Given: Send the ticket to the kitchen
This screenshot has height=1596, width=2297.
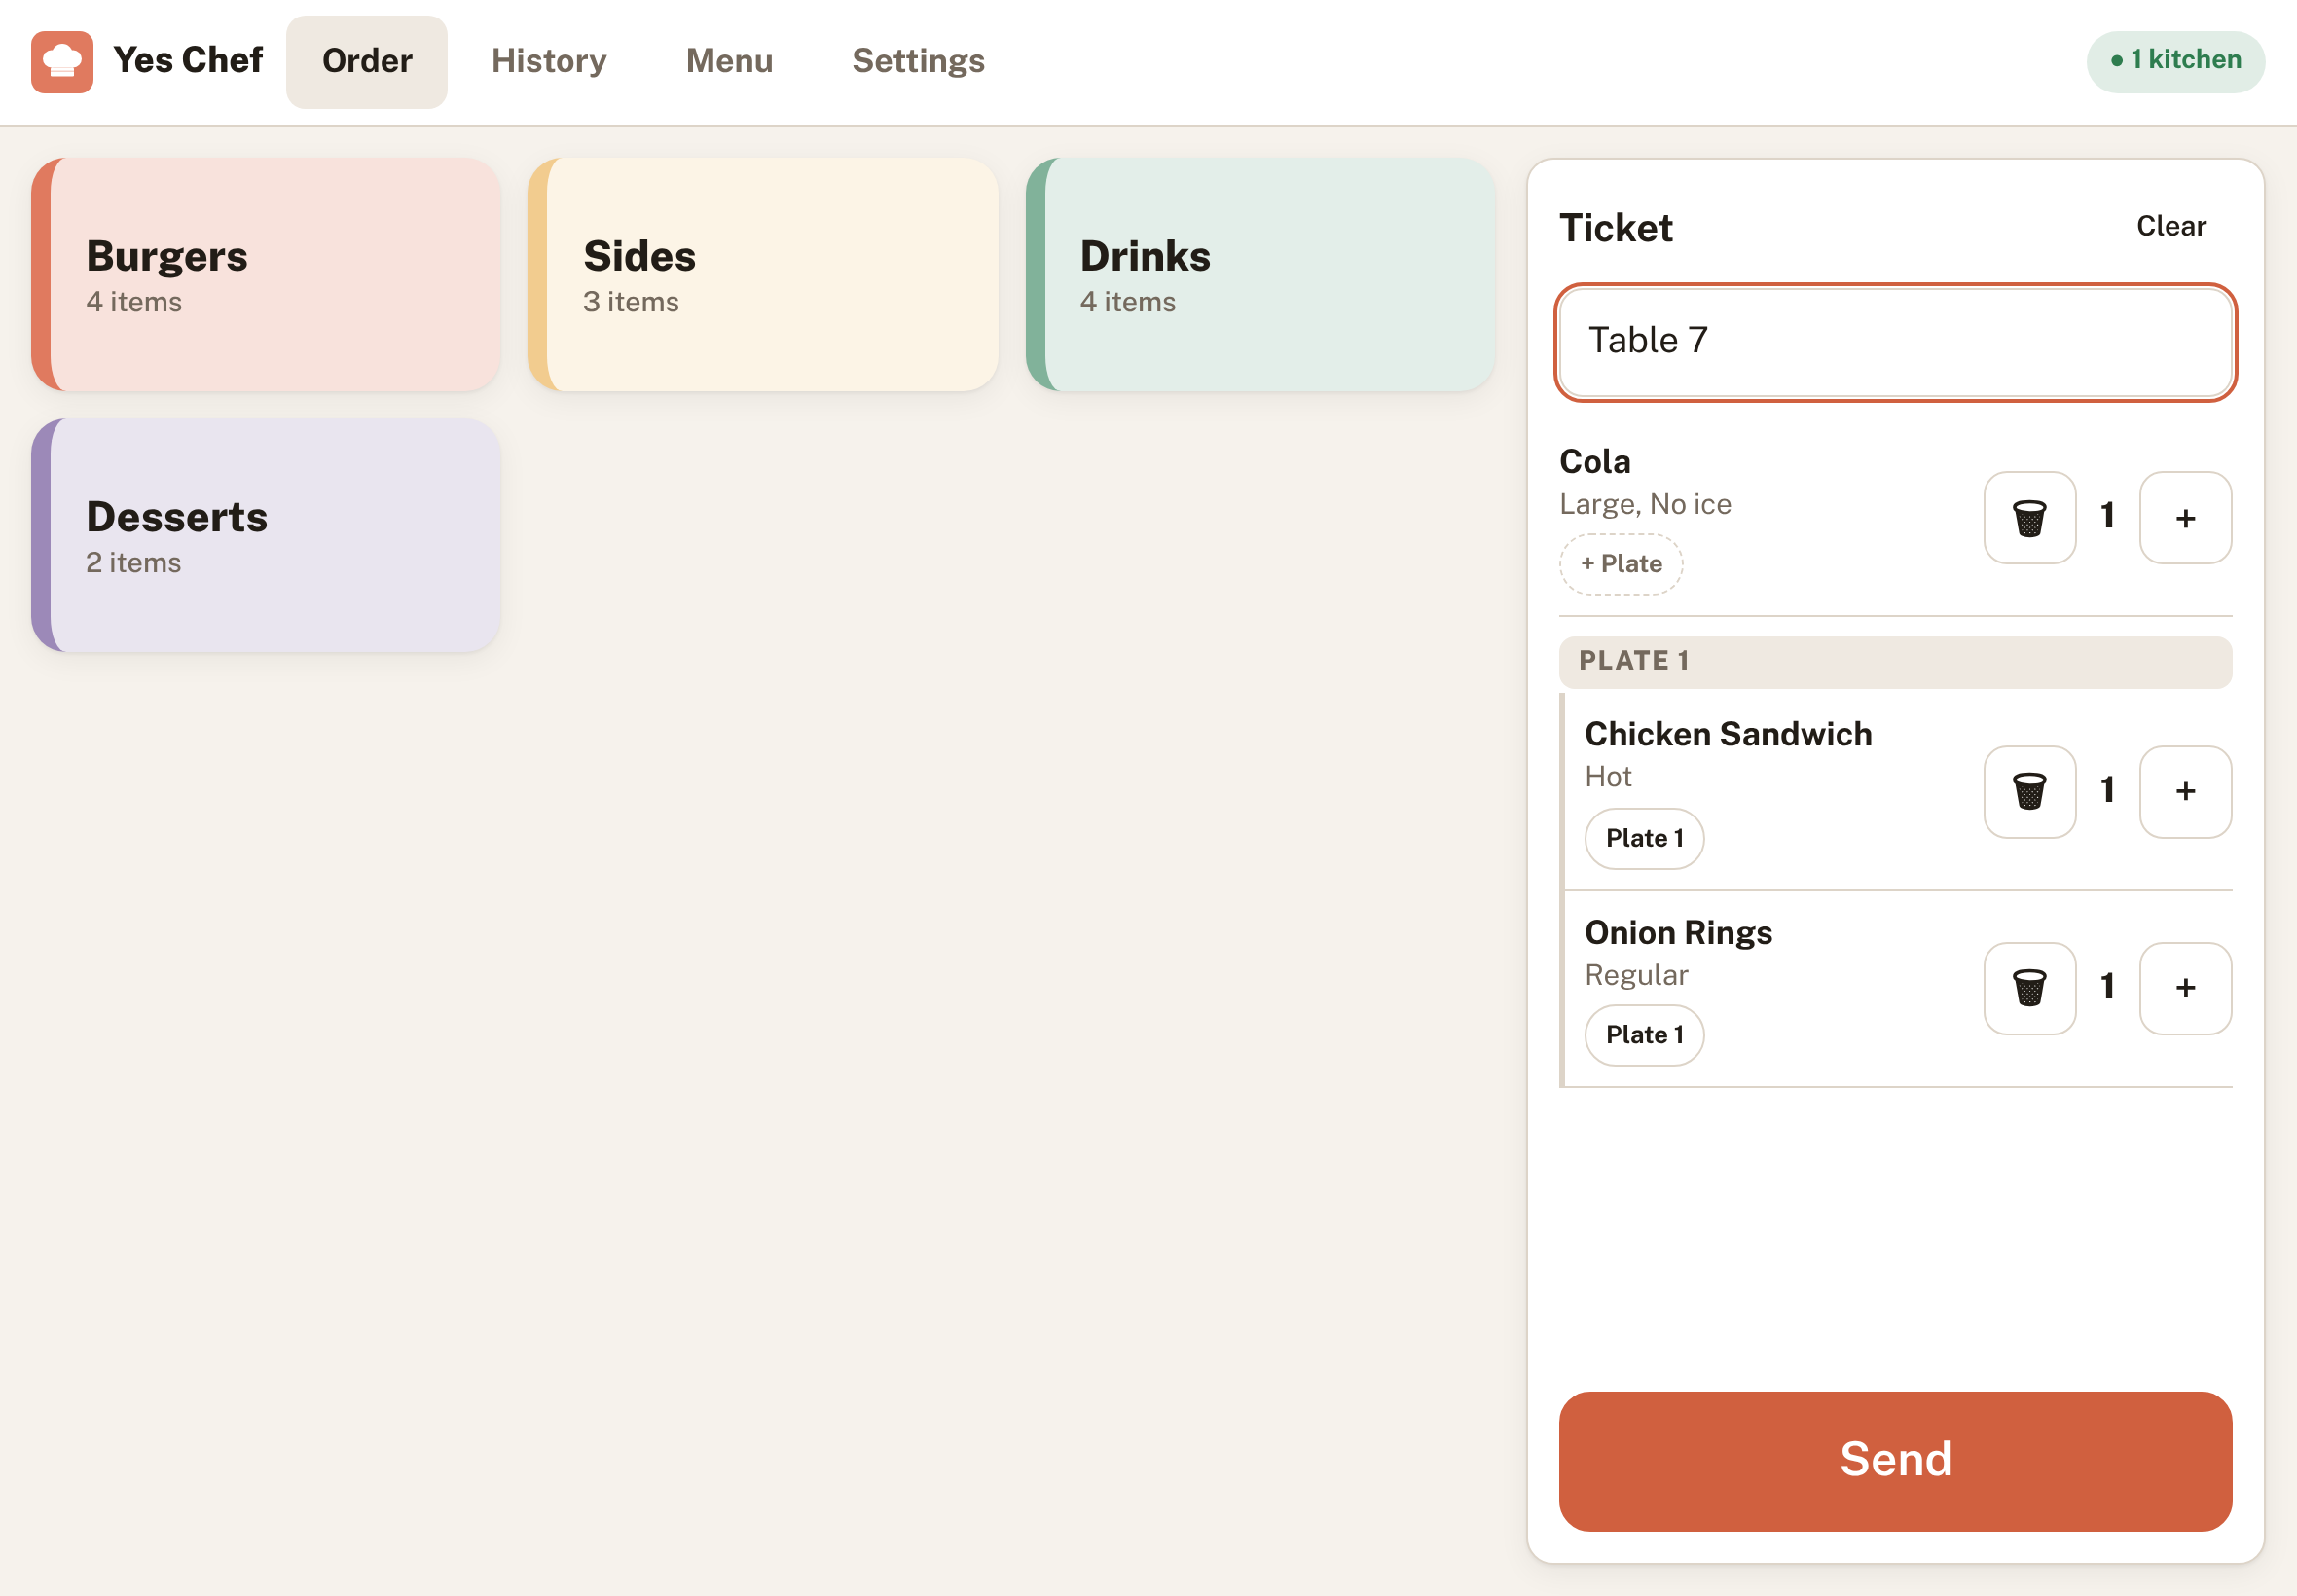Looking at the screenshot, I should pyautogui.click(x=1895, y=1460).
